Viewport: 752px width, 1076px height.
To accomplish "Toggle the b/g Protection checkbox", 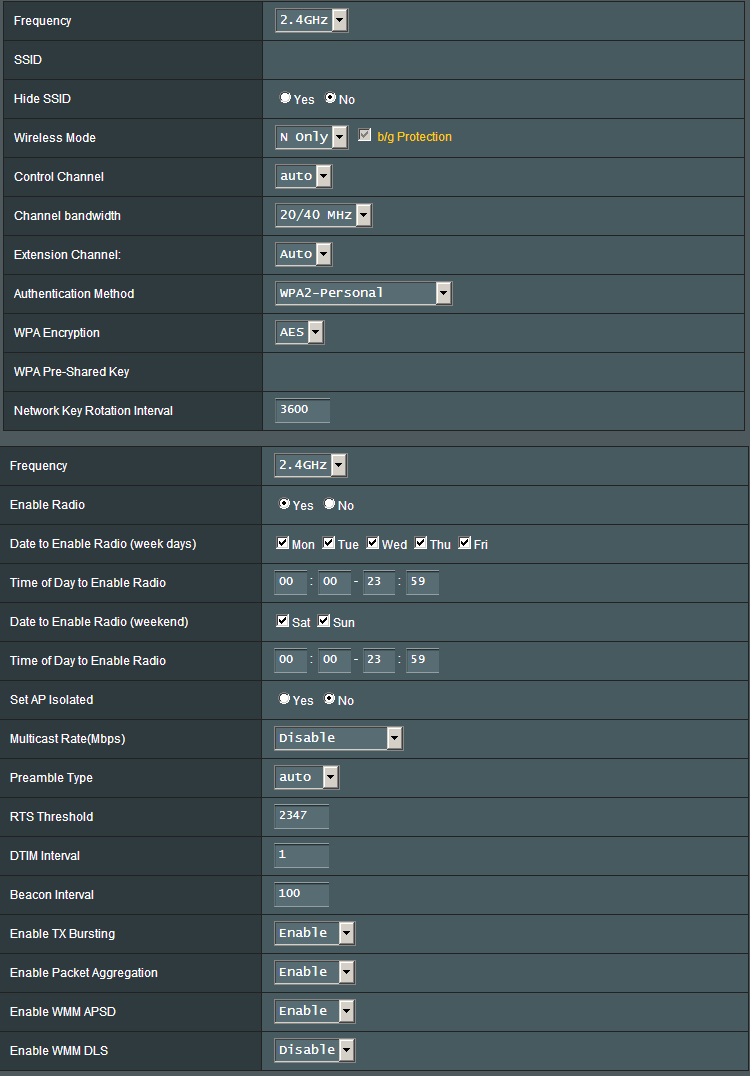I will 364,135.
